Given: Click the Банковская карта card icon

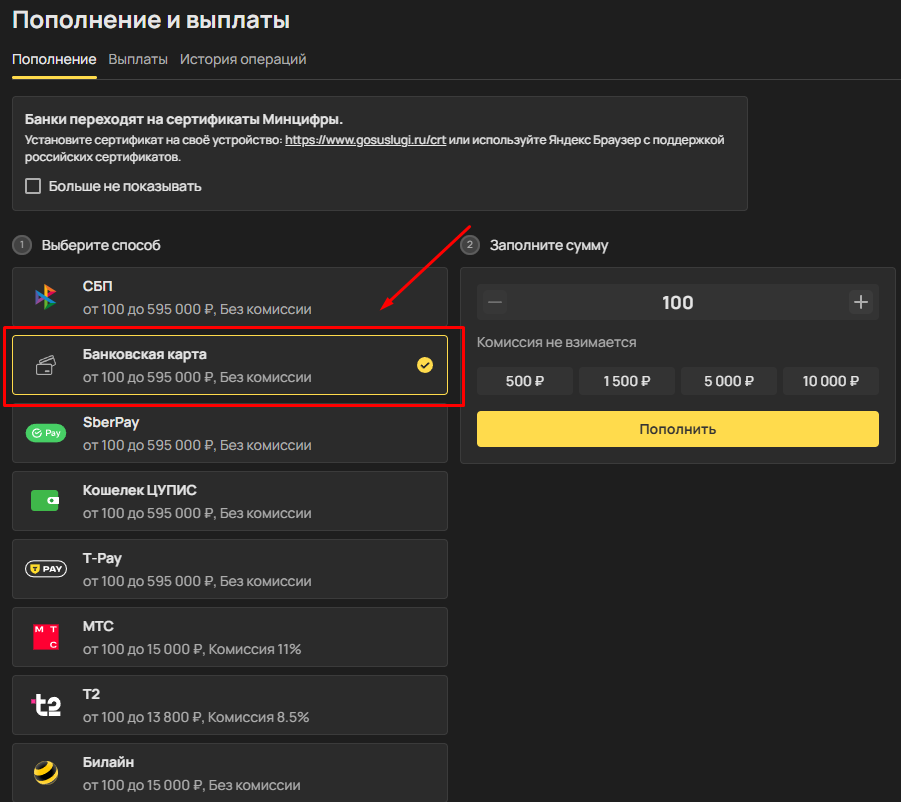Looking at the screenshot, I should (x=46, y=365).
